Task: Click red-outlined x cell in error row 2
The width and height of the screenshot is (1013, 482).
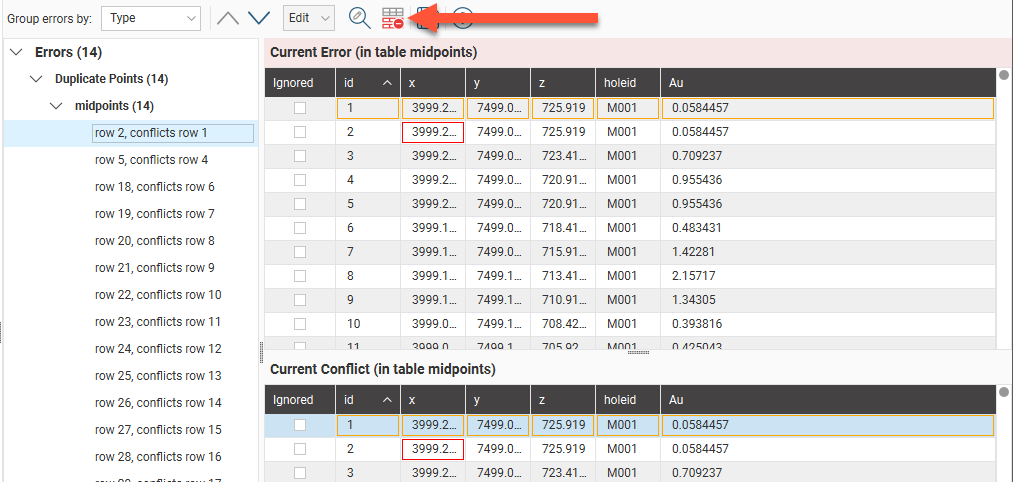Action: click(432, 132)
